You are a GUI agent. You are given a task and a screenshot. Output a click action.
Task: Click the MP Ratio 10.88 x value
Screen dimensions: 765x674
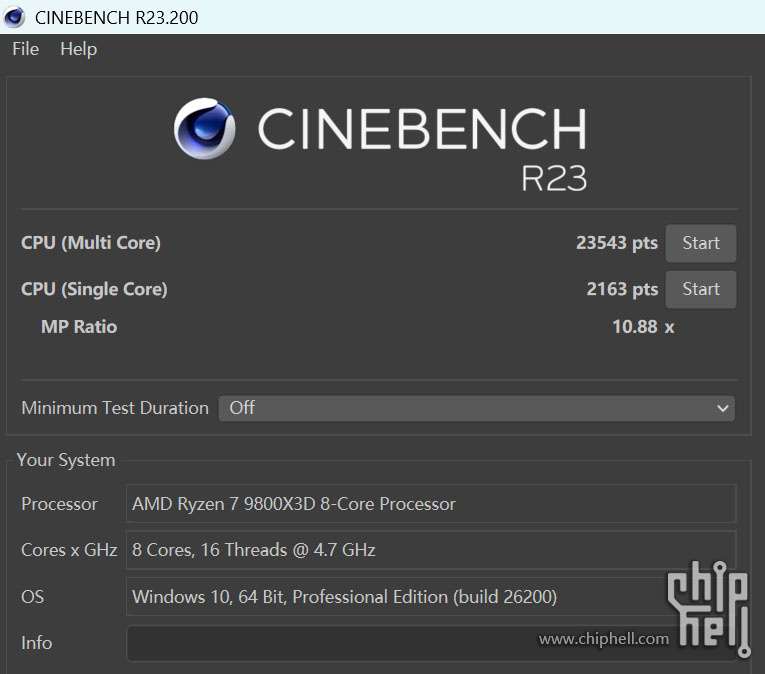642,326
